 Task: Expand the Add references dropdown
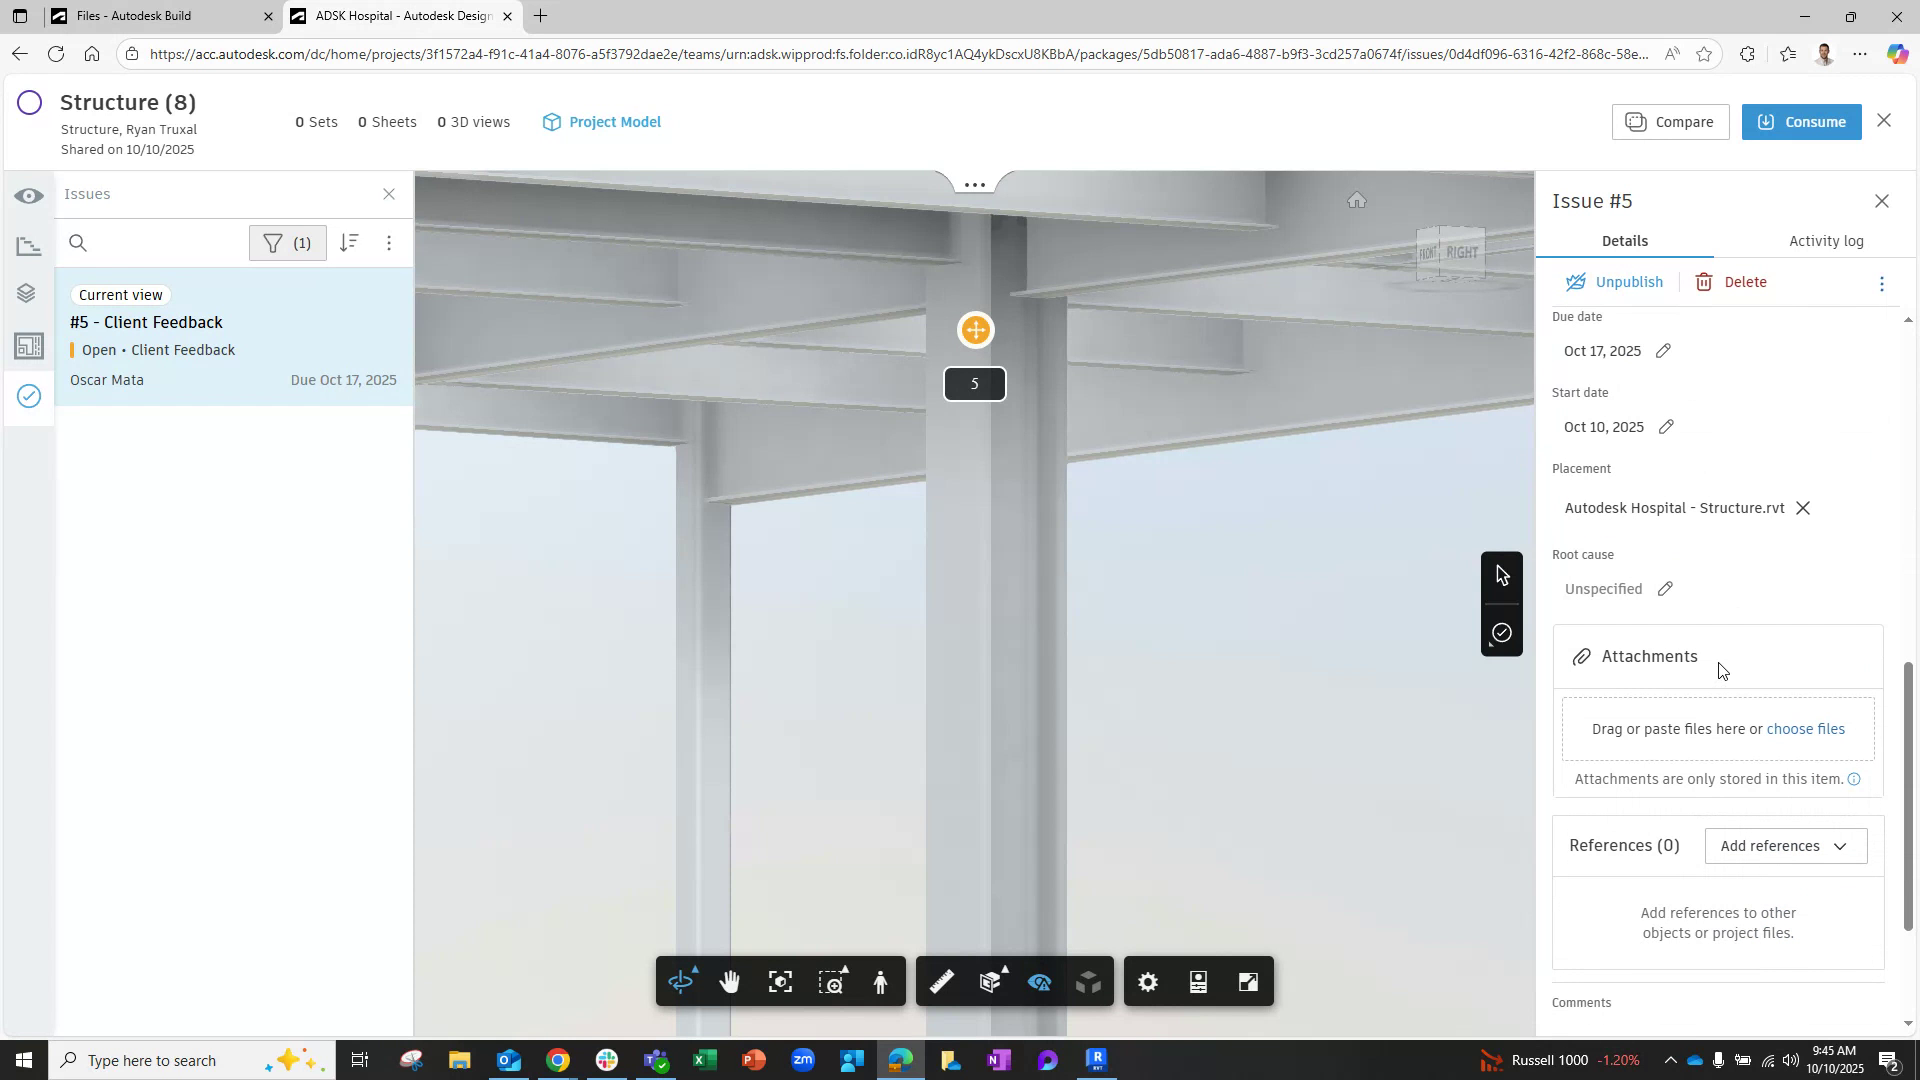click(x=1785, y=845)
